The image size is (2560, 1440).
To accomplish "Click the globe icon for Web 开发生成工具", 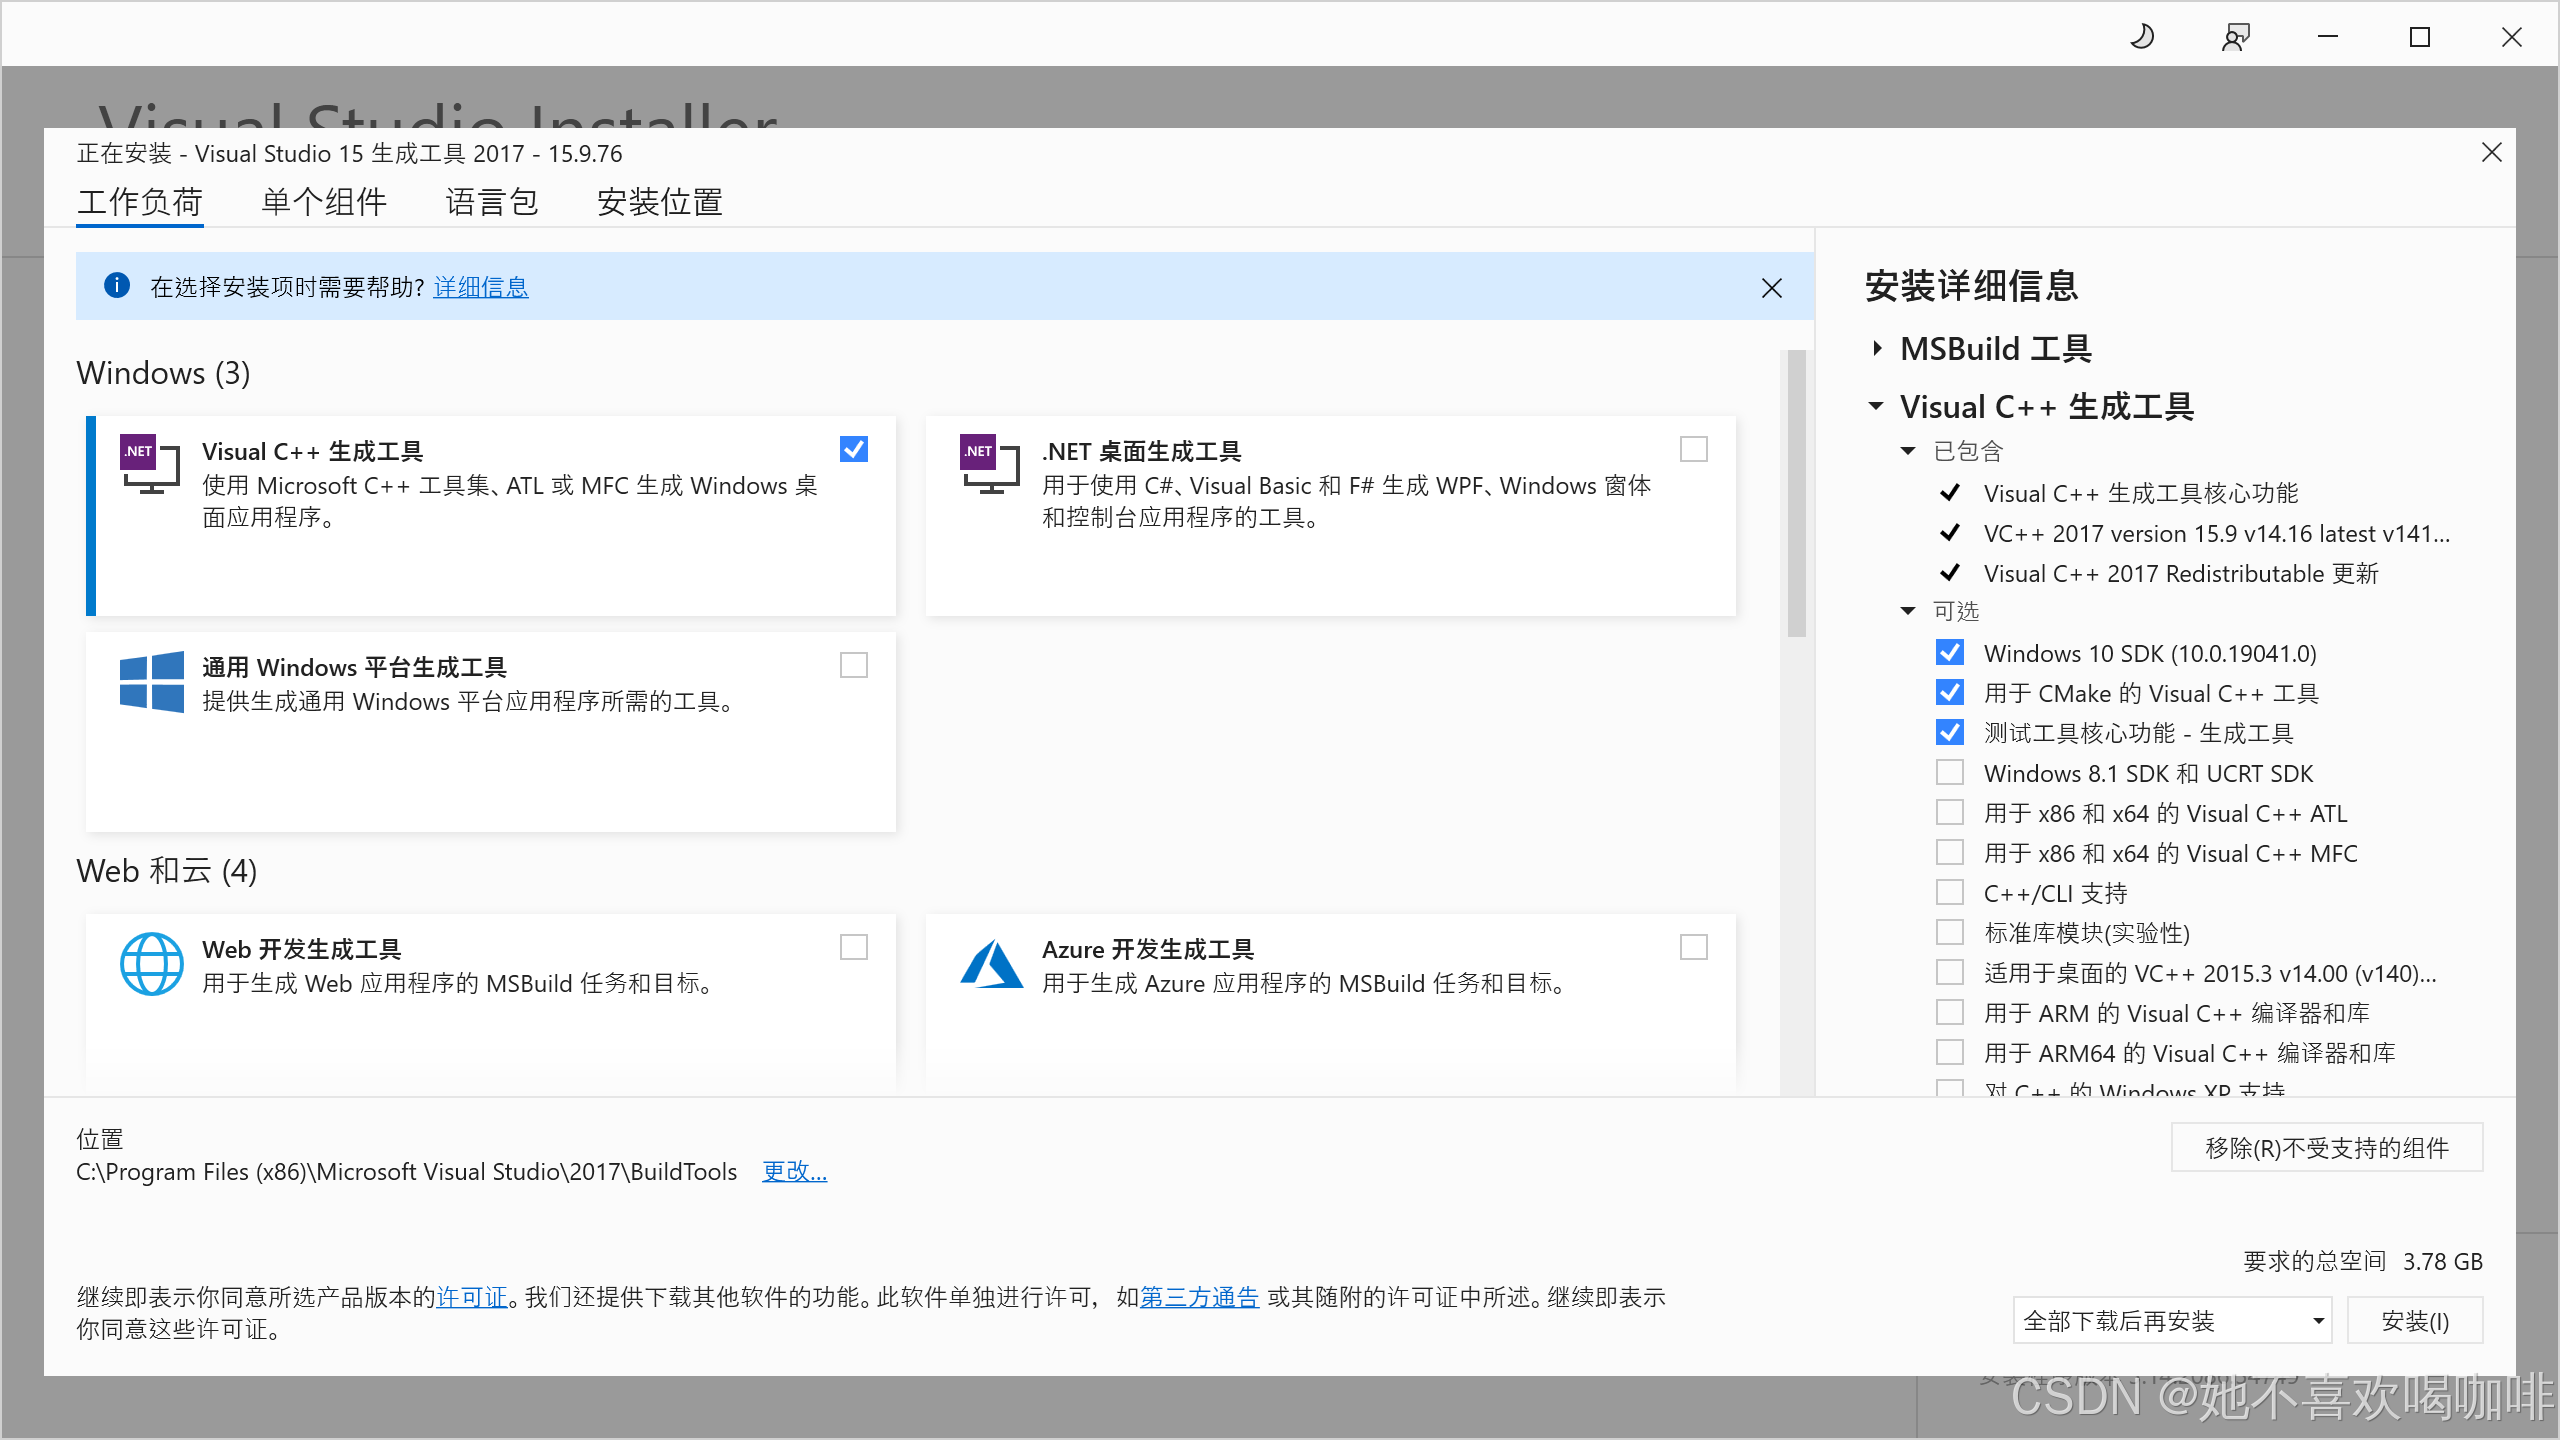I will [x=151, y=964].
